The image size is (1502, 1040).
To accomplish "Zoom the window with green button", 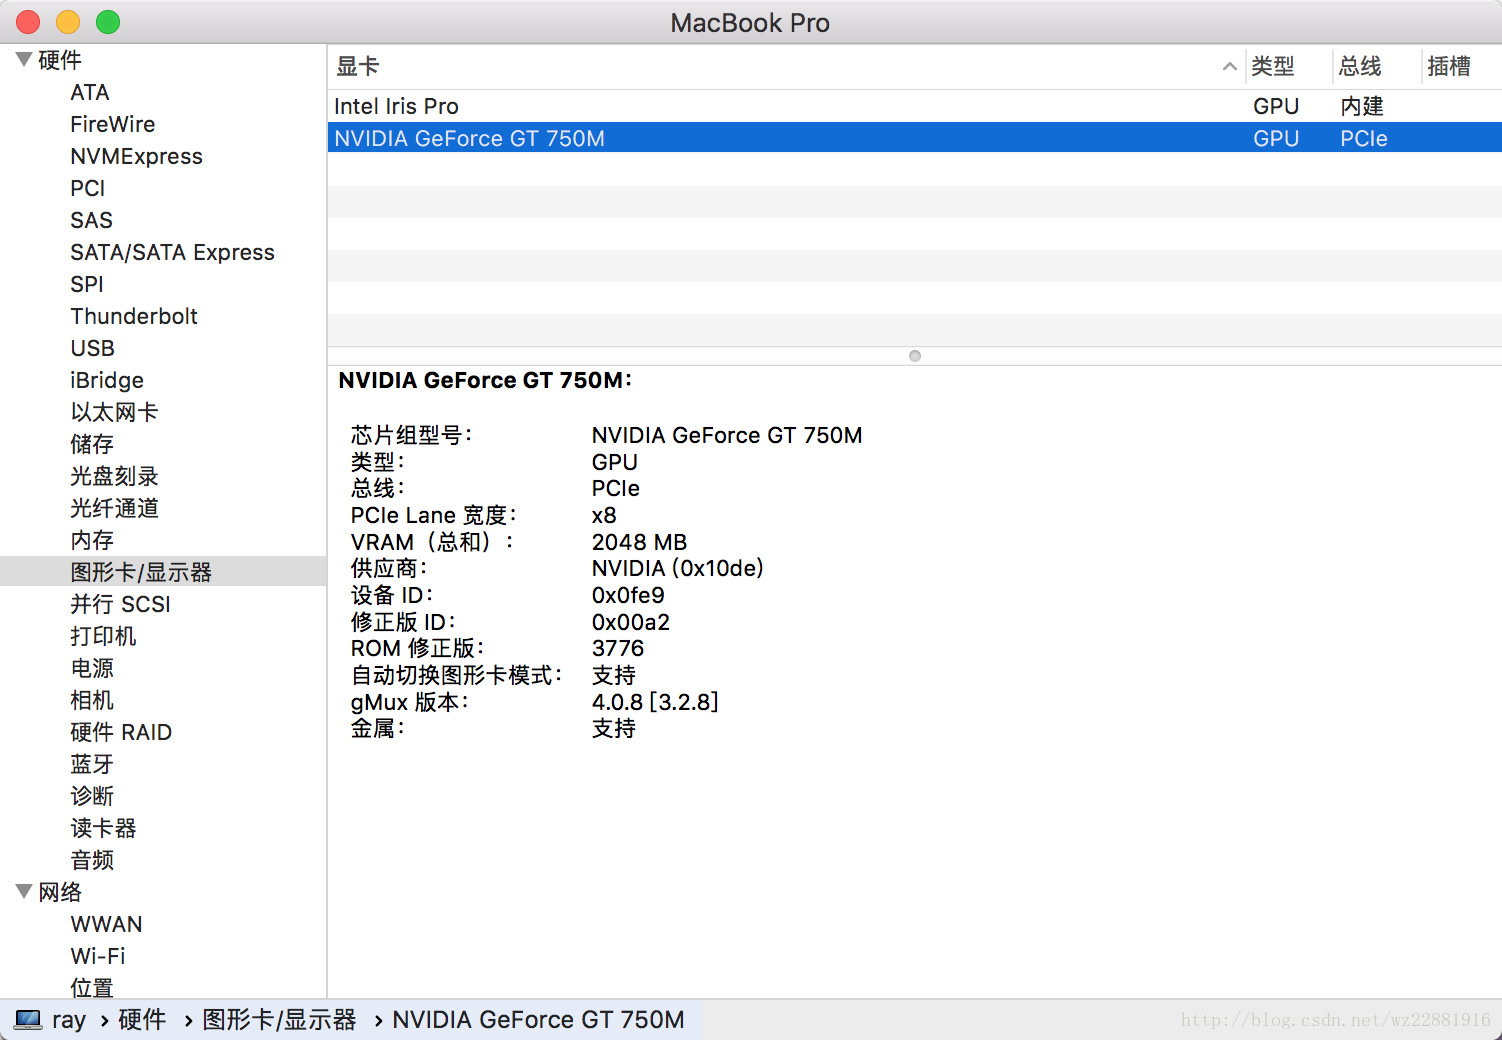I will point(108,22).
